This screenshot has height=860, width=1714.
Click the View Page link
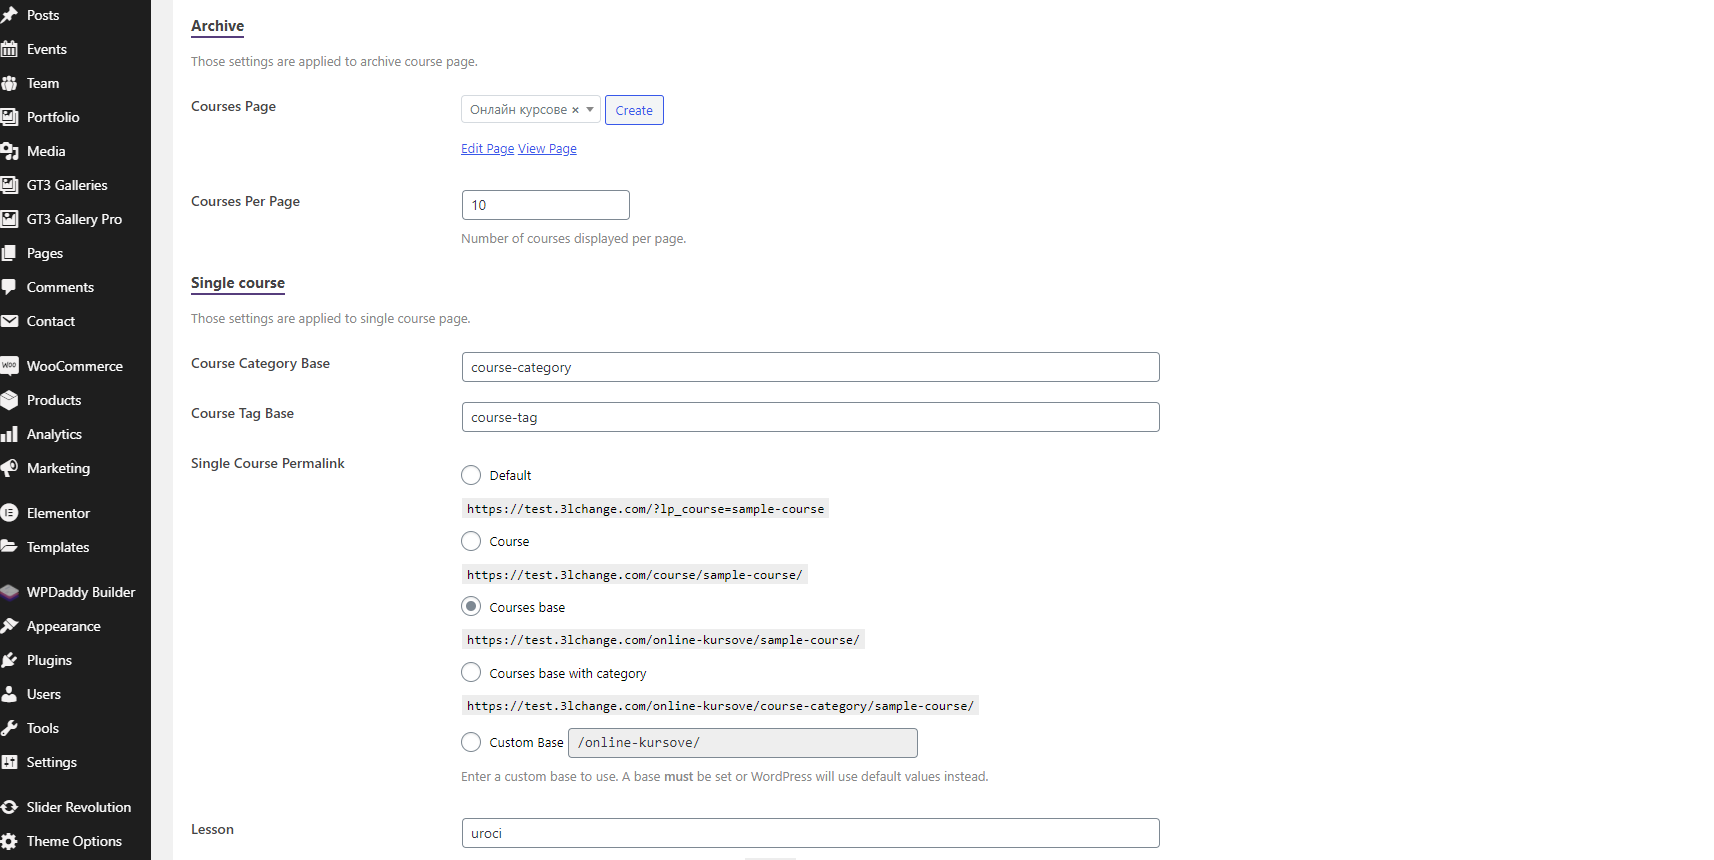click(547, 149)
